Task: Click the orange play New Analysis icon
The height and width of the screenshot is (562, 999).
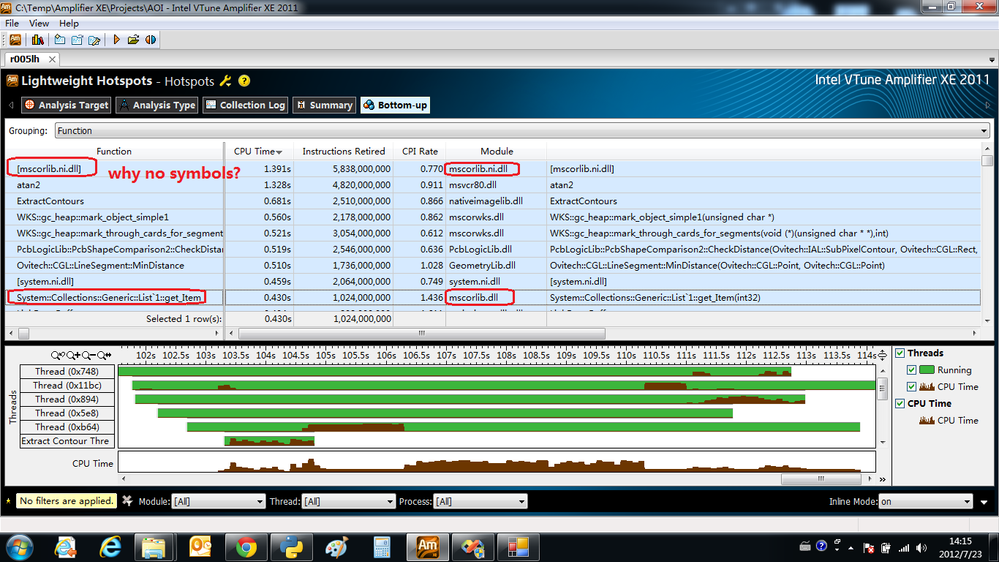Action: [x=116, y=40]
